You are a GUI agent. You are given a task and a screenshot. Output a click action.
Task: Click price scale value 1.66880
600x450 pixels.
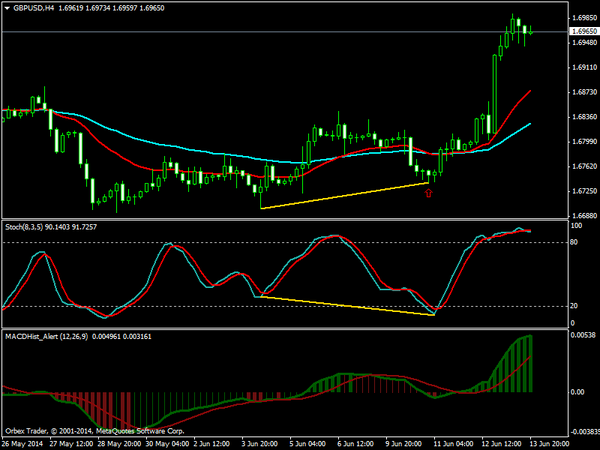[x=584, y=216]
